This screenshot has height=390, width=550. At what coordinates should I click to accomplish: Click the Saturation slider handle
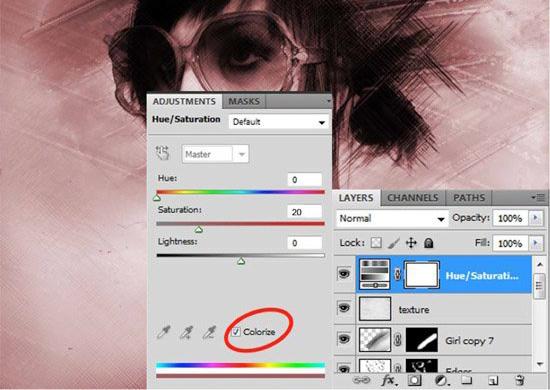tap(199, 230)
